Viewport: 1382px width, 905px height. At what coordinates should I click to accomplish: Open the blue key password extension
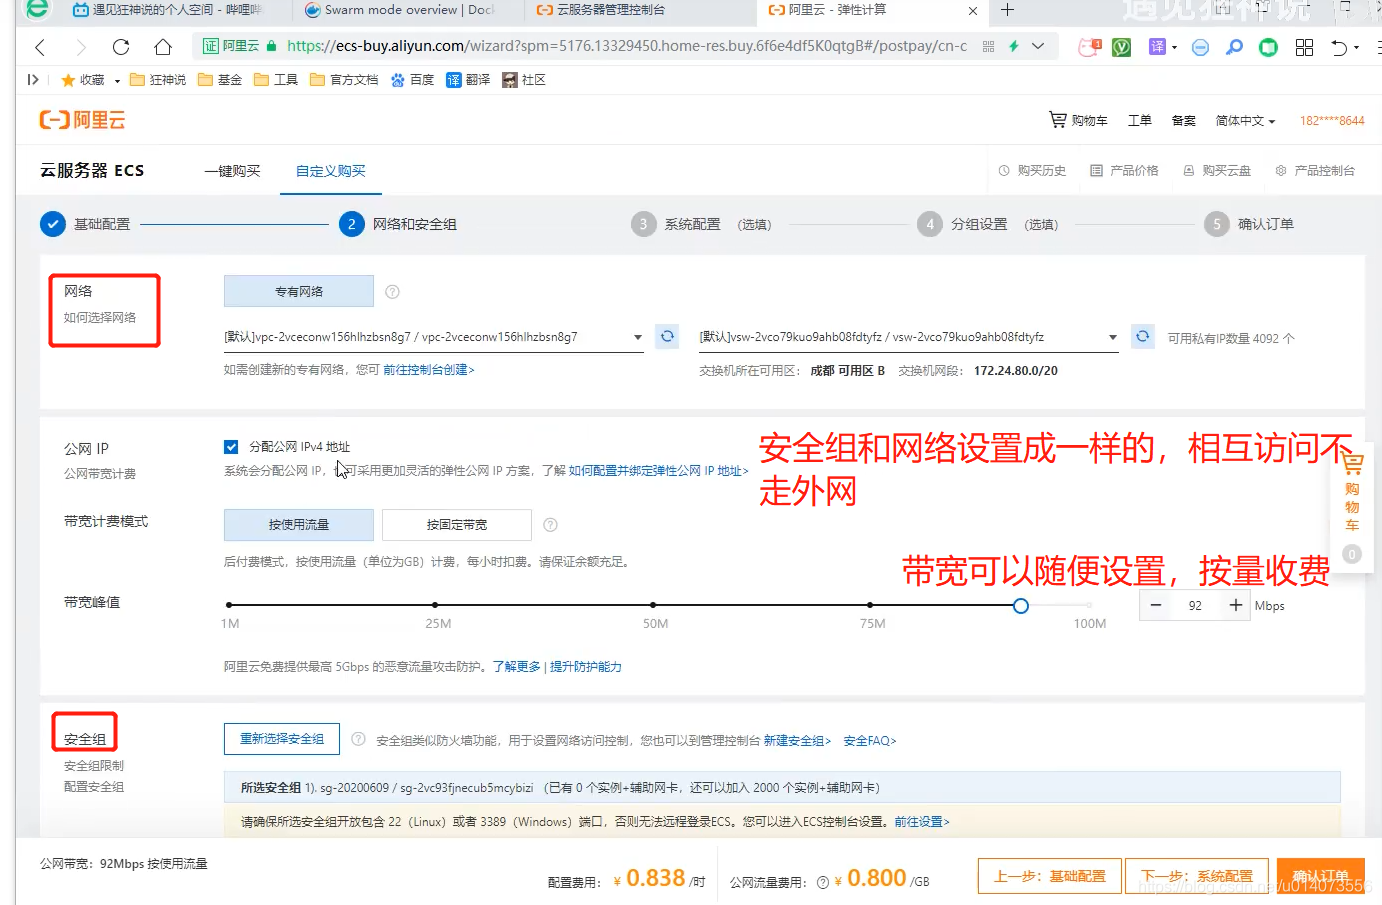pyautogui.click(x=1235, y=47)
